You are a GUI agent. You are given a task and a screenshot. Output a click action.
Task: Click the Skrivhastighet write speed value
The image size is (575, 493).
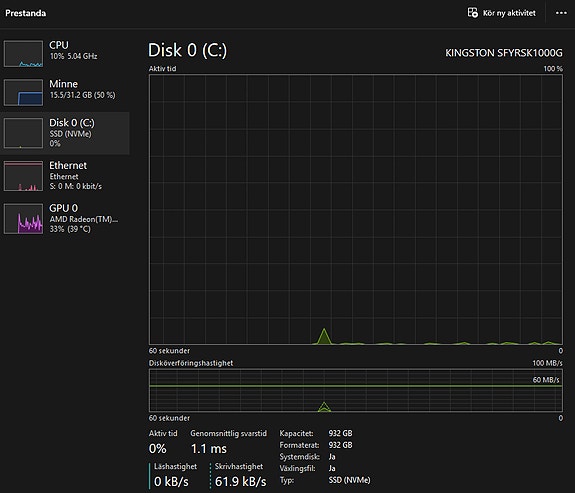pyautogui.click(x=241, y=481)
